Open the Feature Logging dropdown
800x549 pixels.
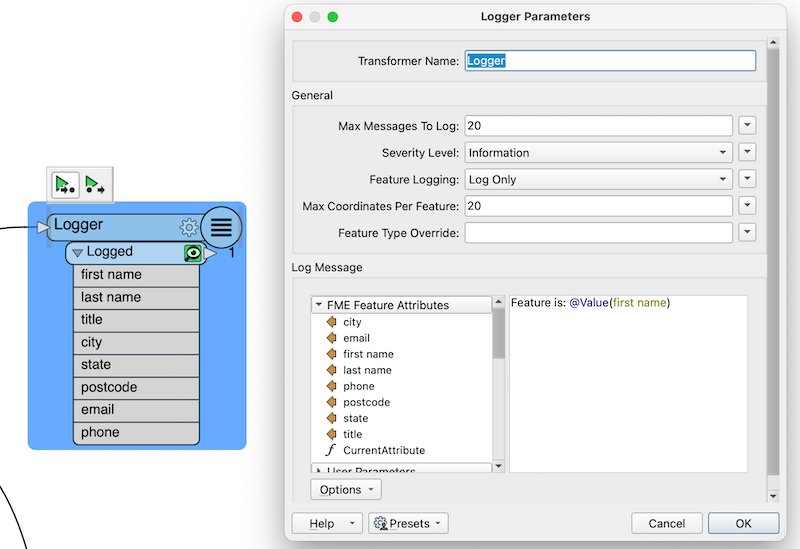[598, 180]
